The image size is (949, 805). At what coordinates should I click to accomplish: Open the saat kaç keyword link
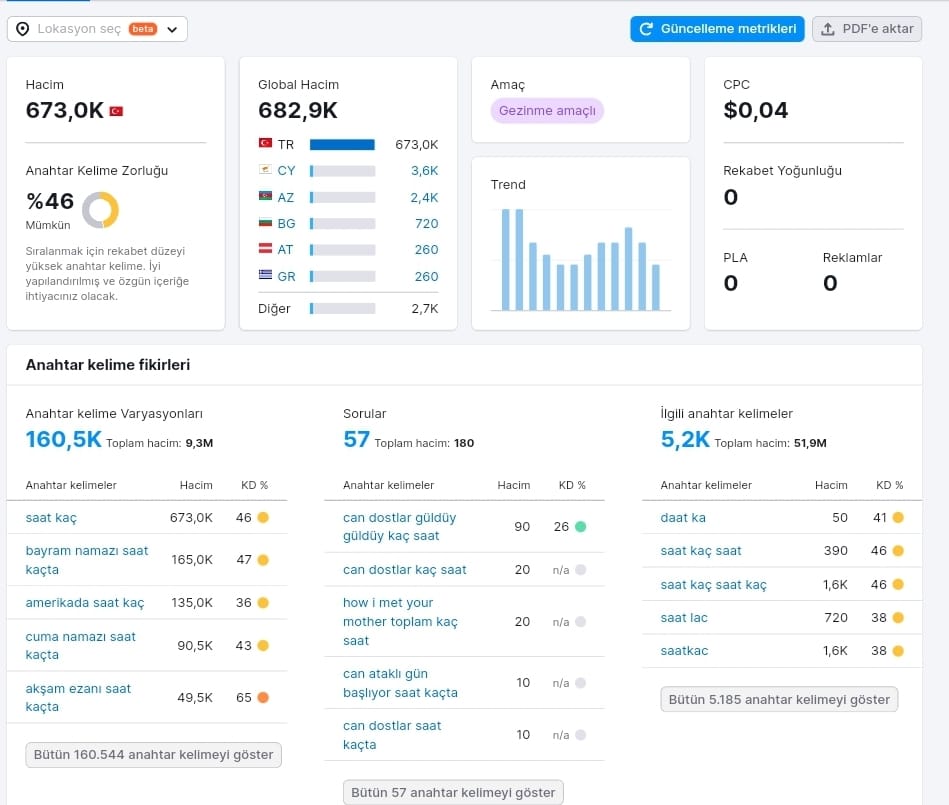tap(51, 518)
